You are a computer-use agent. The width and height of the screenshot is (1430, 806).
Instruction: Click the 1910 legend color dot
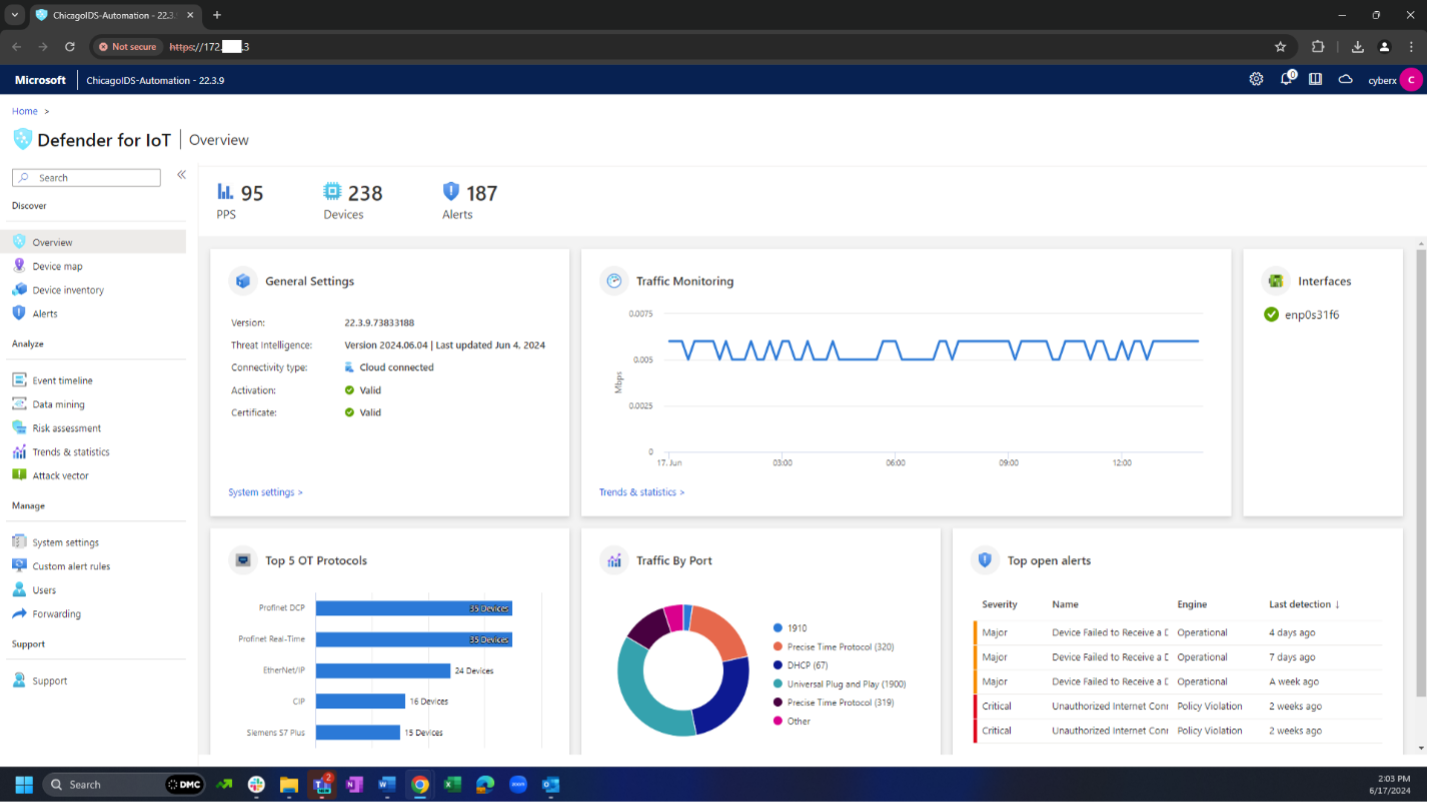click(x=777, y=628)
